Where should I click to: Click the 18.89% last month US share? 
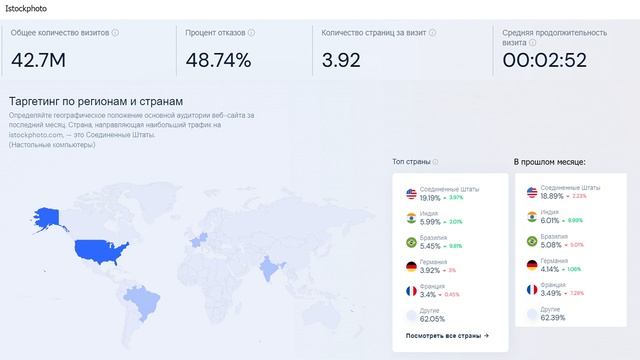[x=552, y=196]
